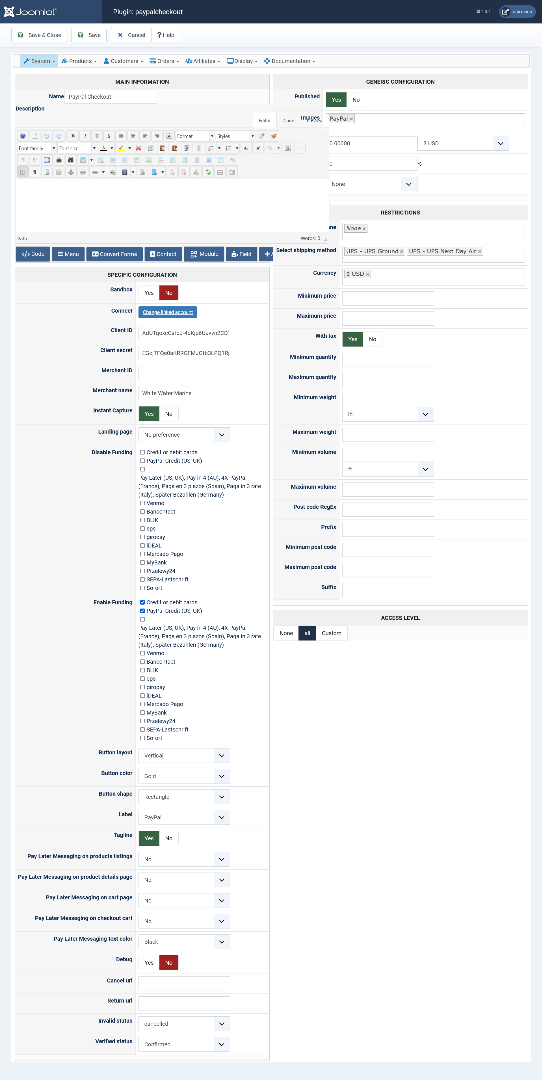The height and width of the screenshot is (1080, 542).
Task: Open the Landing page dropdown
Action: pyautogui.click(x=184, y=435)
